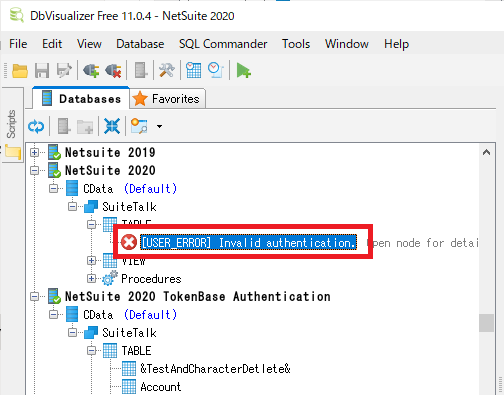Click the Create database connection server icon
The width and height of the screenshot is (504, 395).
click(x=141, y=71)
